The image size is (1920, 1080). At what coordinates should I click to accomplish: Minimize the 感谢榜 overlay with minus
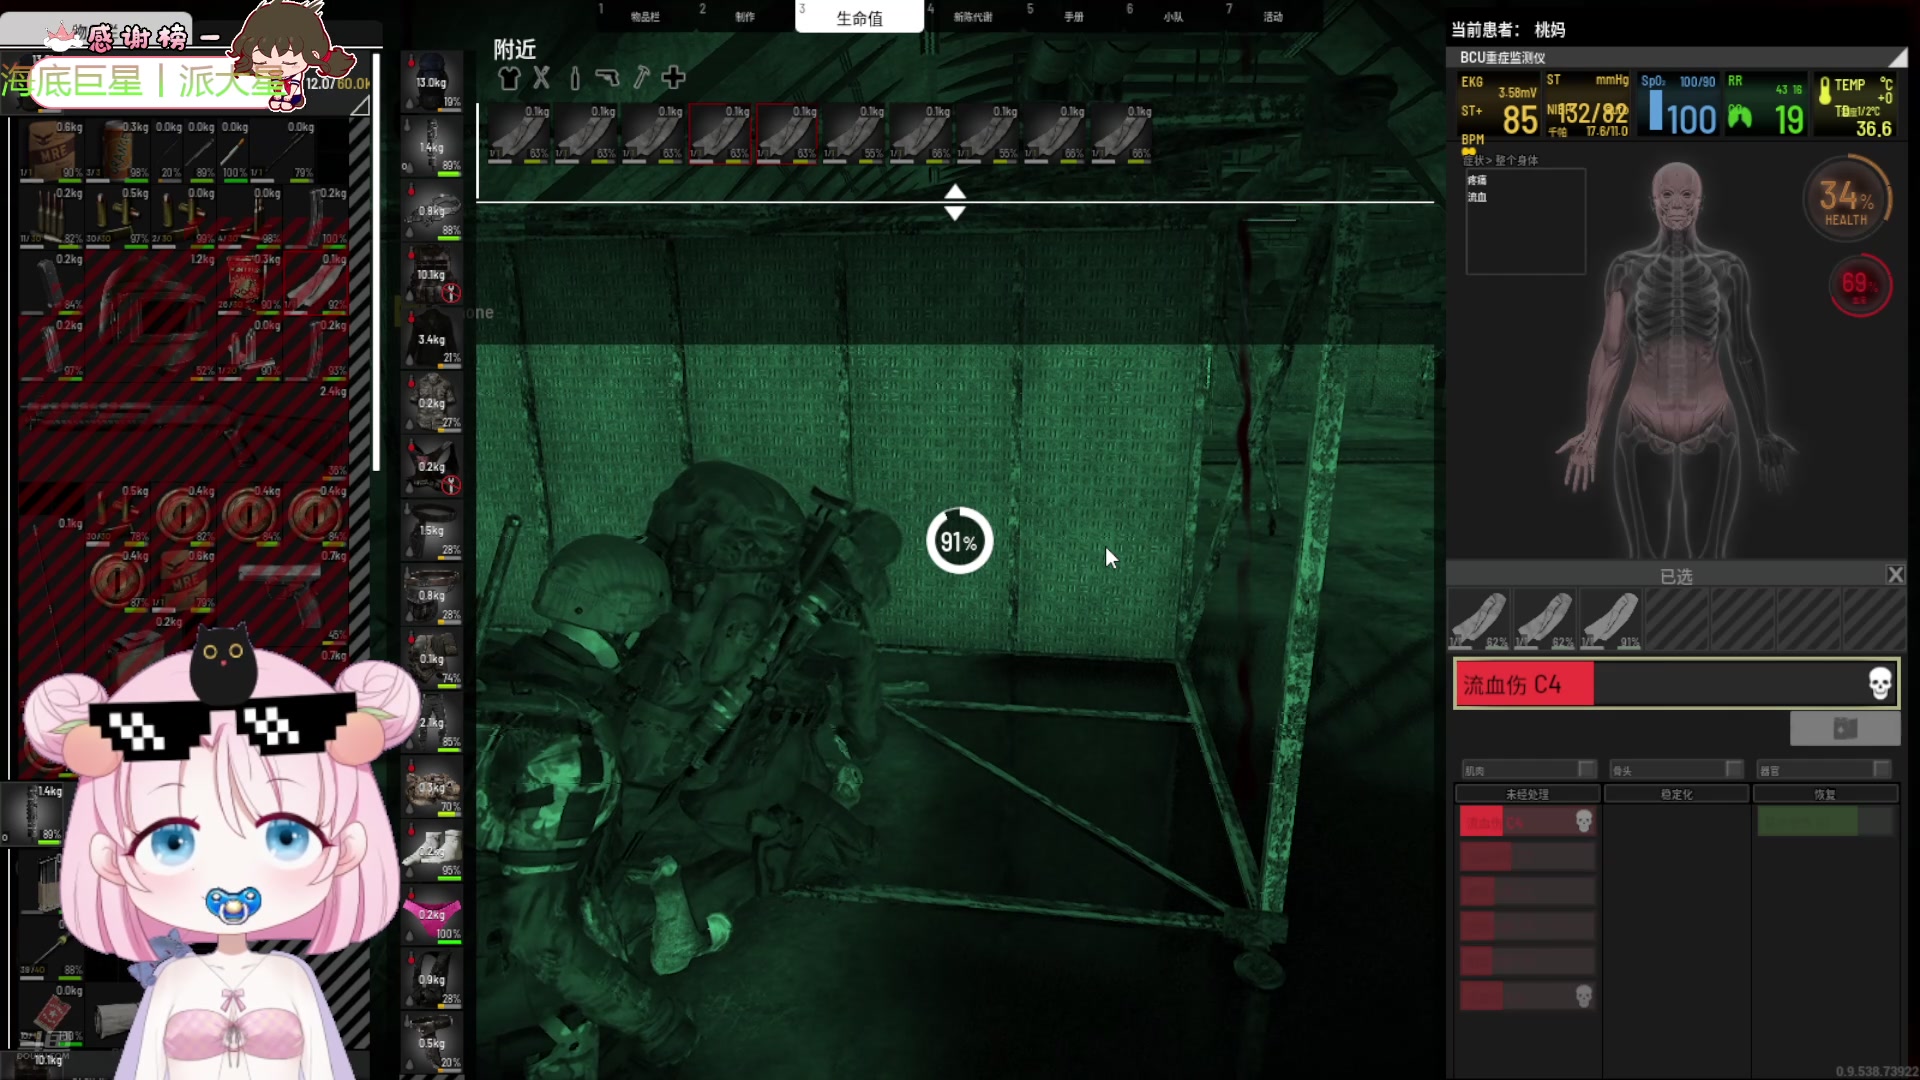point(210,38)
